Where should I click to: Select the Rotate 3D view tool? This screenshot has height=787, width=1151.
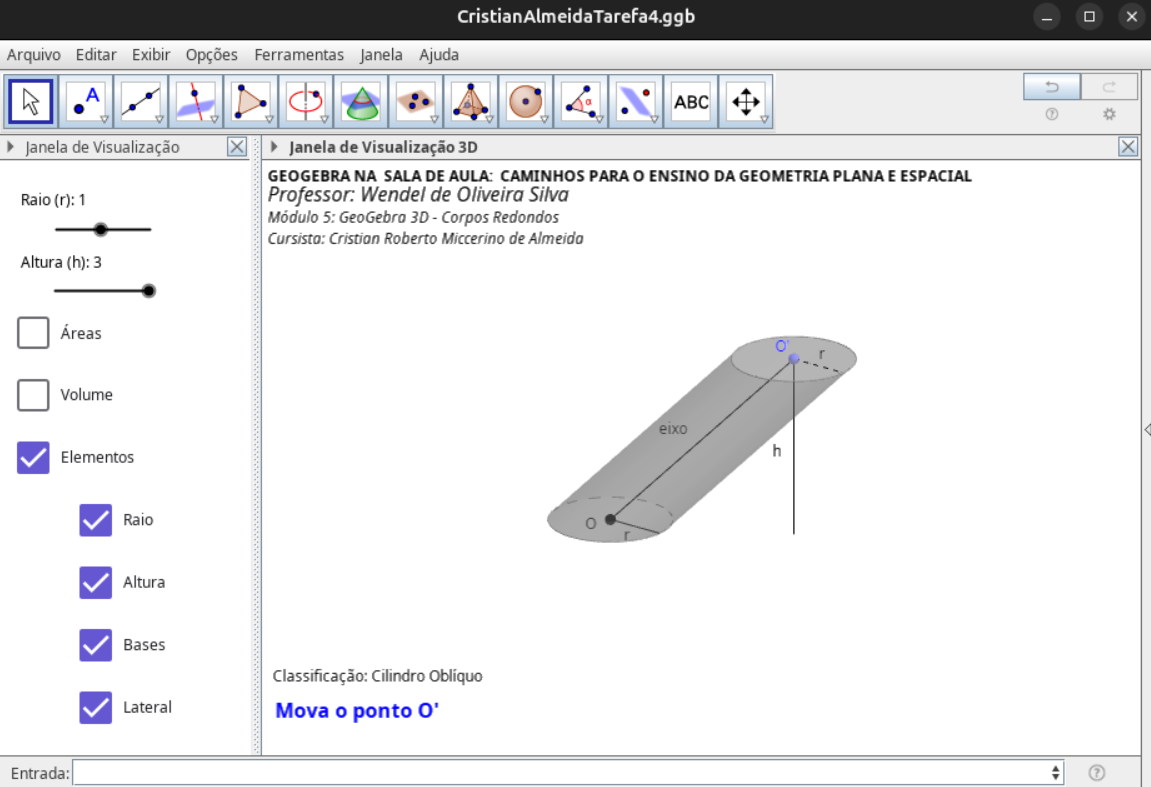tap(746, 102)
